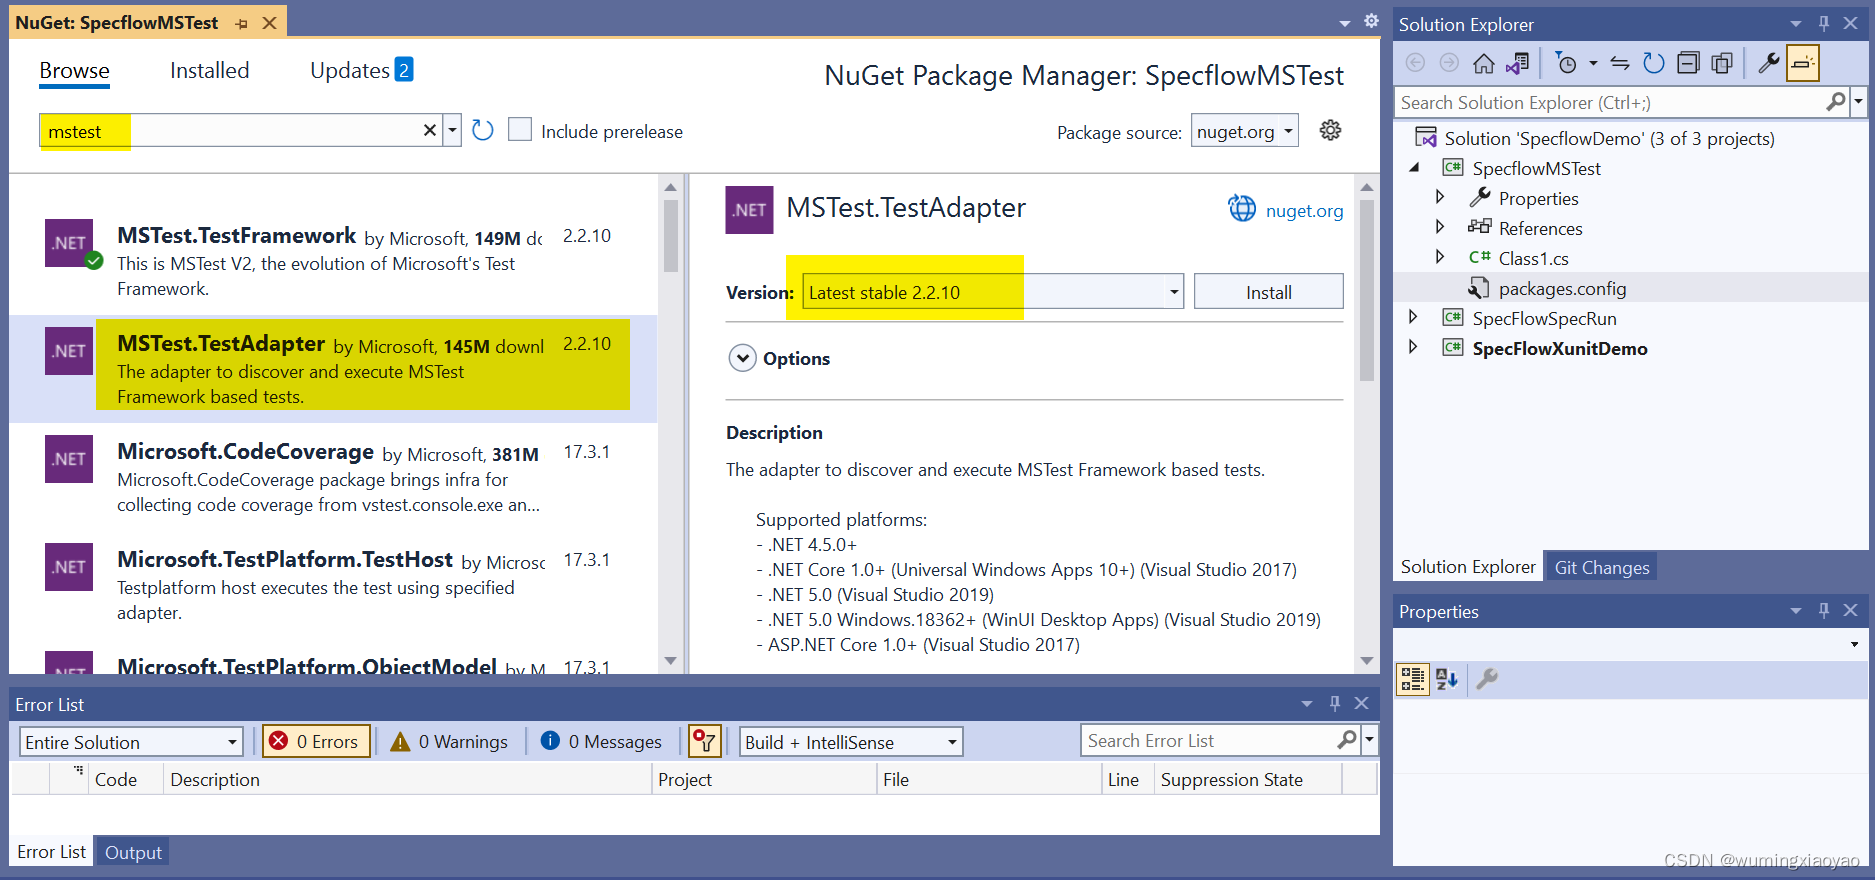Refresh the NuGet package search results
The image size is (1875, 880).
tap(483, 131)
